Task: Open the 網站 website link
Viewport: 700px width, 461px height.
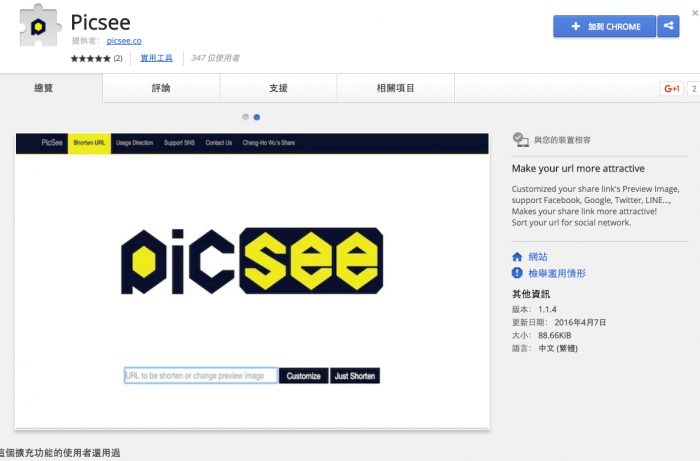Action: [538, 257]
